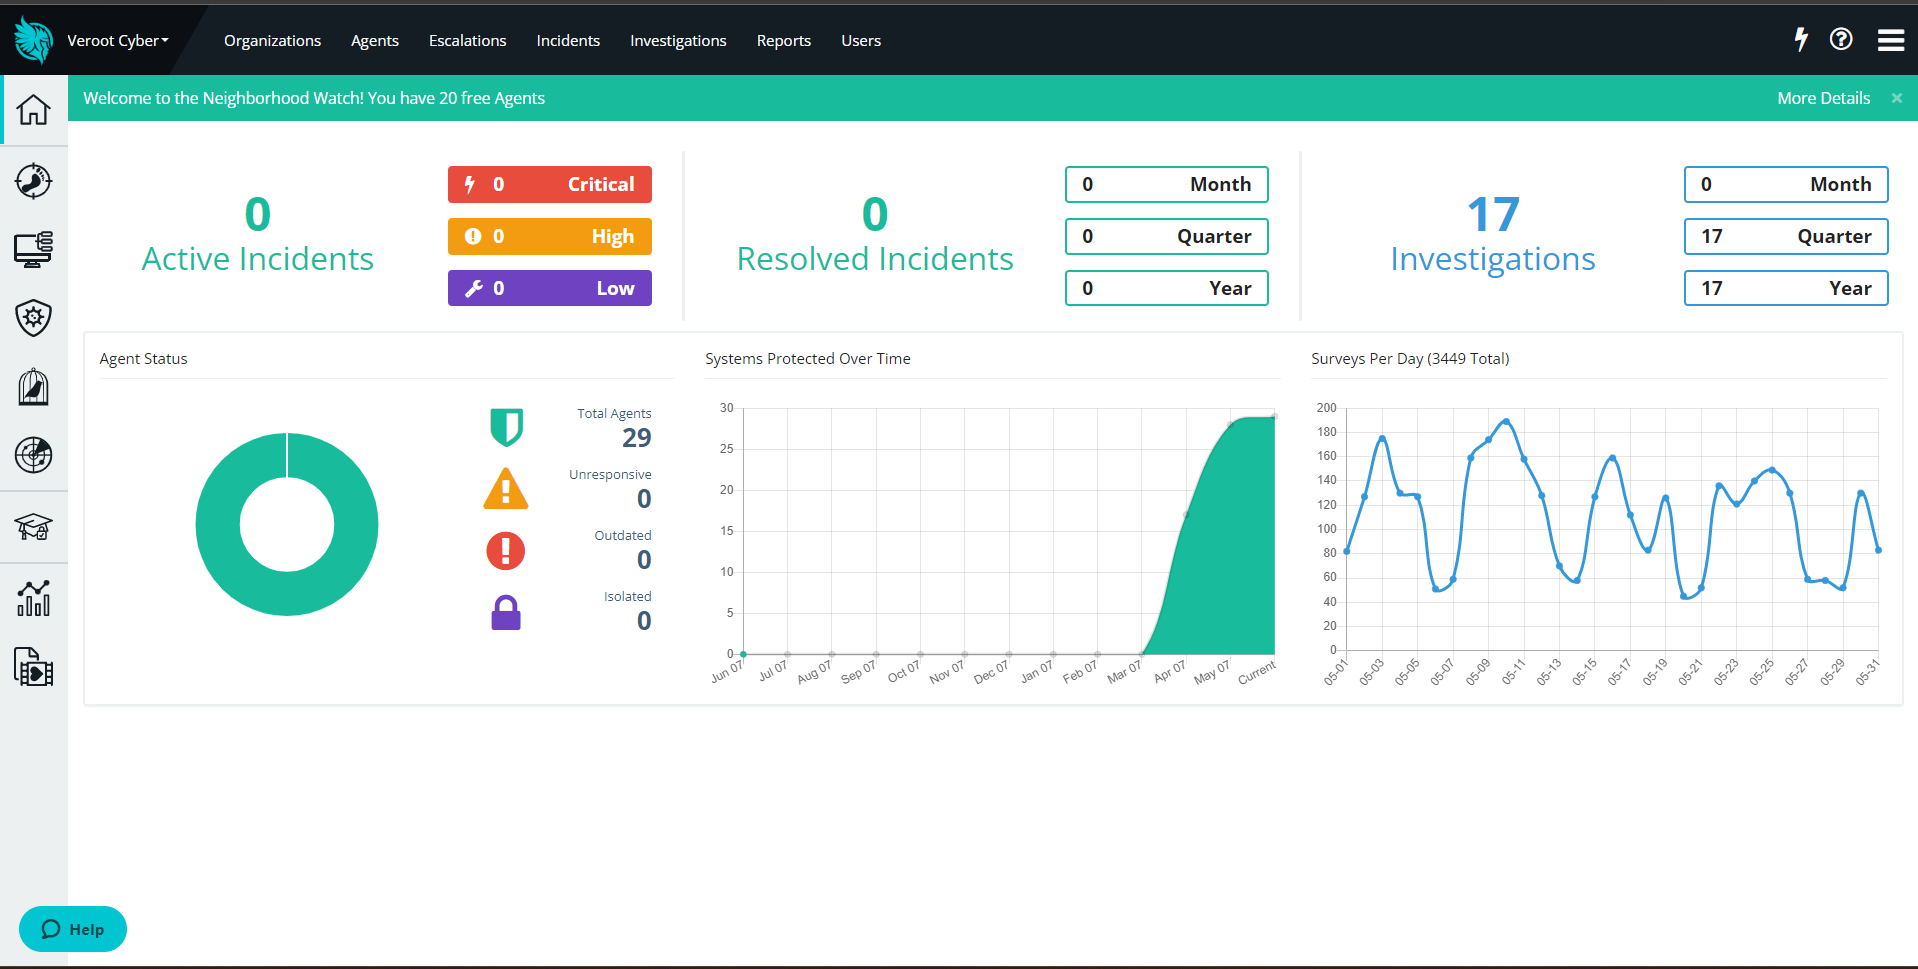Viewport: 1918px width, 969px height.
Task: Open the footprint target sidebar icon
Action: pos(33,181)
